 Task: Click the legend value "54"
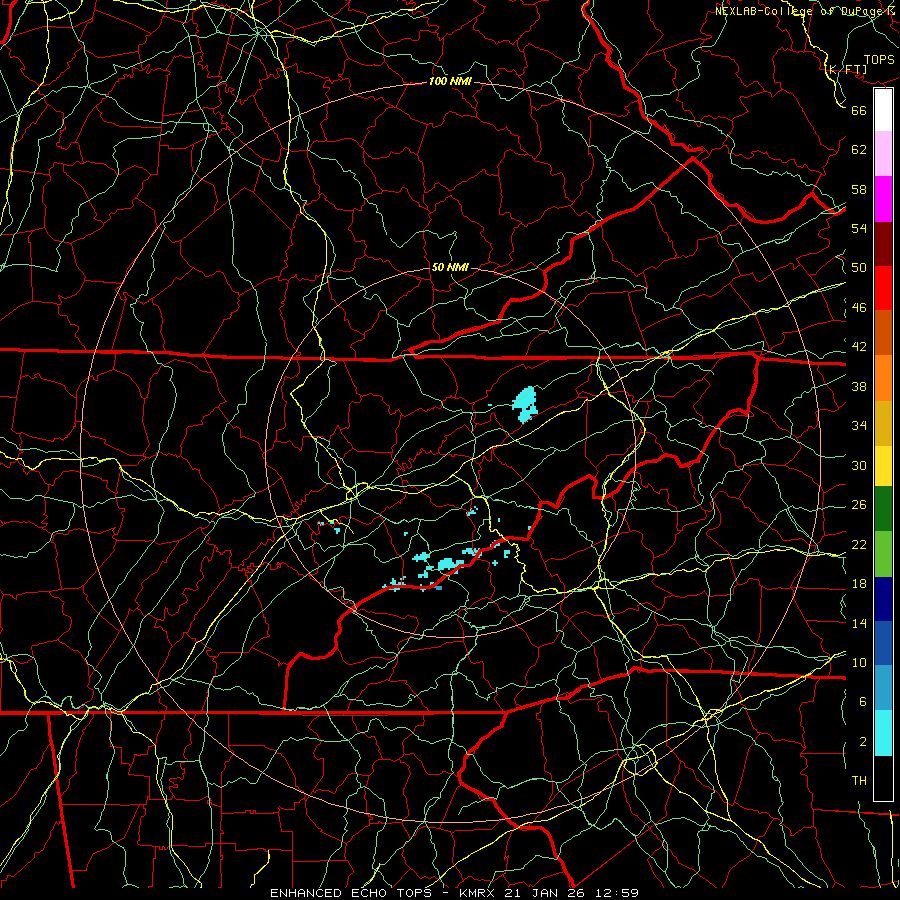[x=859, y=228]
